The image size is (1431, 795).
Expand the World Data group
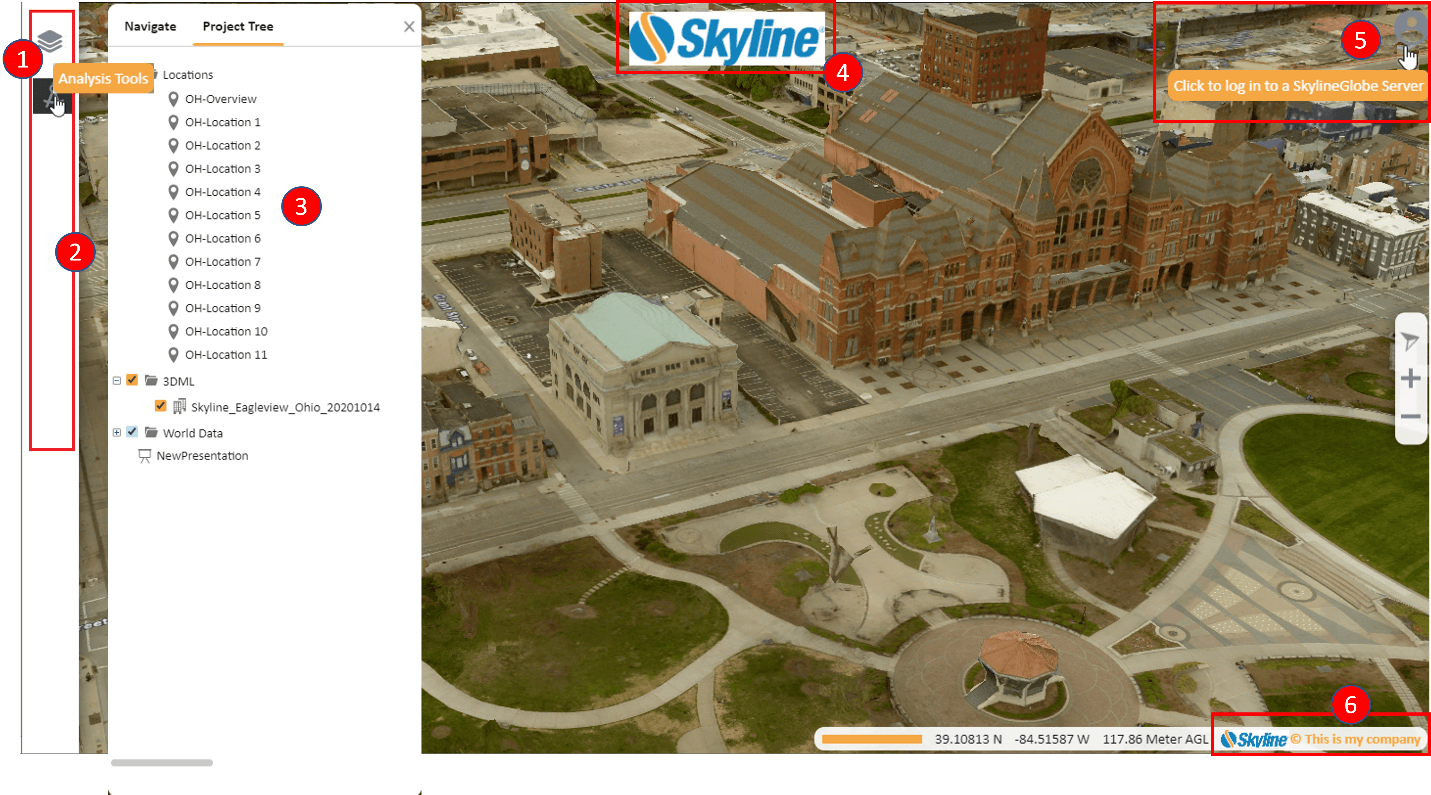click(117, 432)
